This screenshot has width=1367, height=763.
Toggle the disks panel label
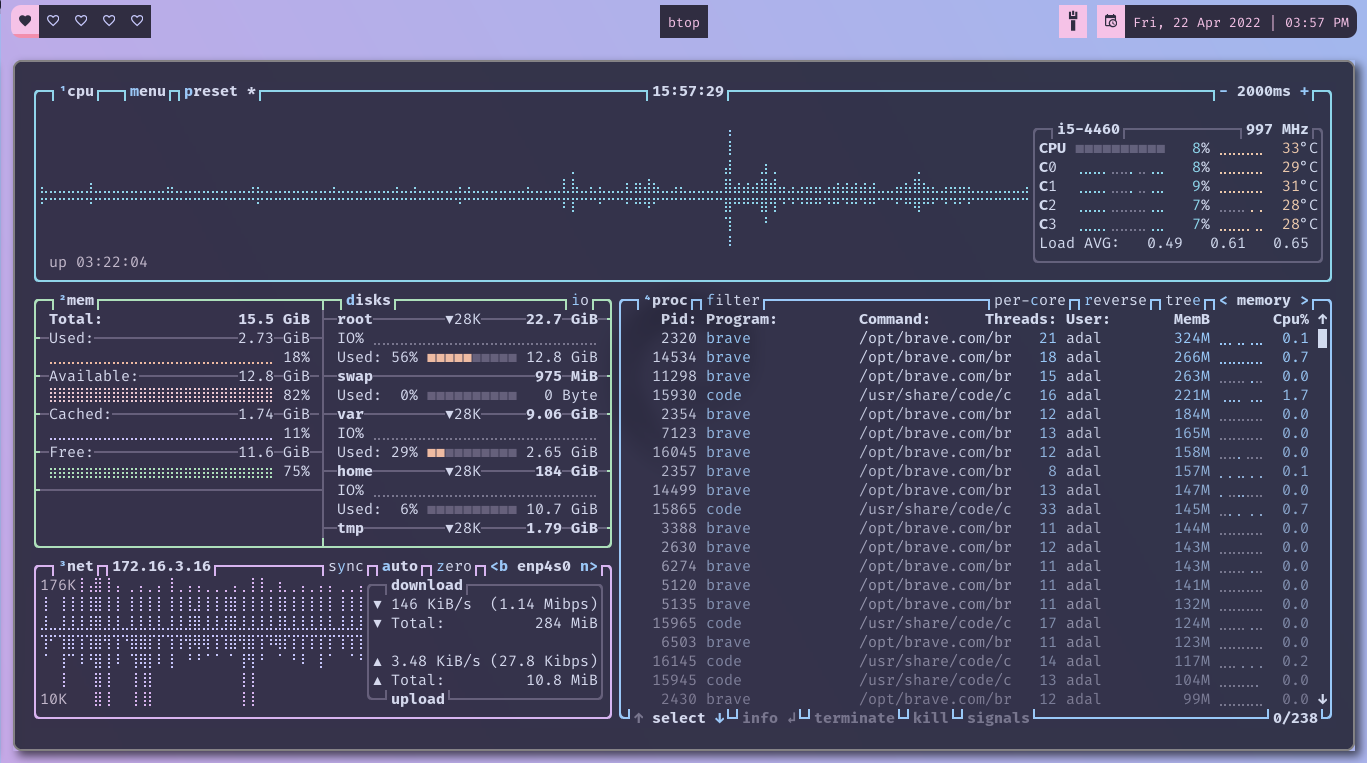pos(368,300)
